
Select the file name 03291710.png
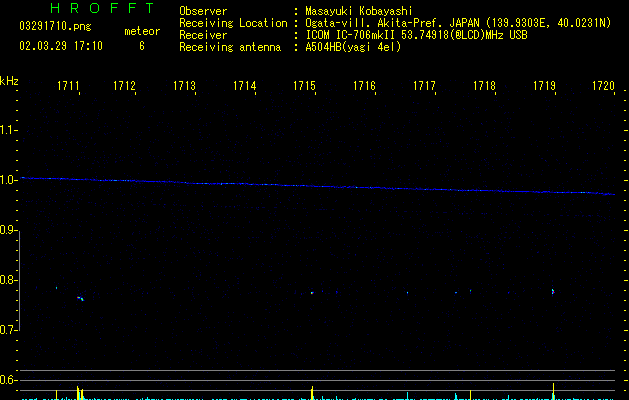[x=55, y=27]
